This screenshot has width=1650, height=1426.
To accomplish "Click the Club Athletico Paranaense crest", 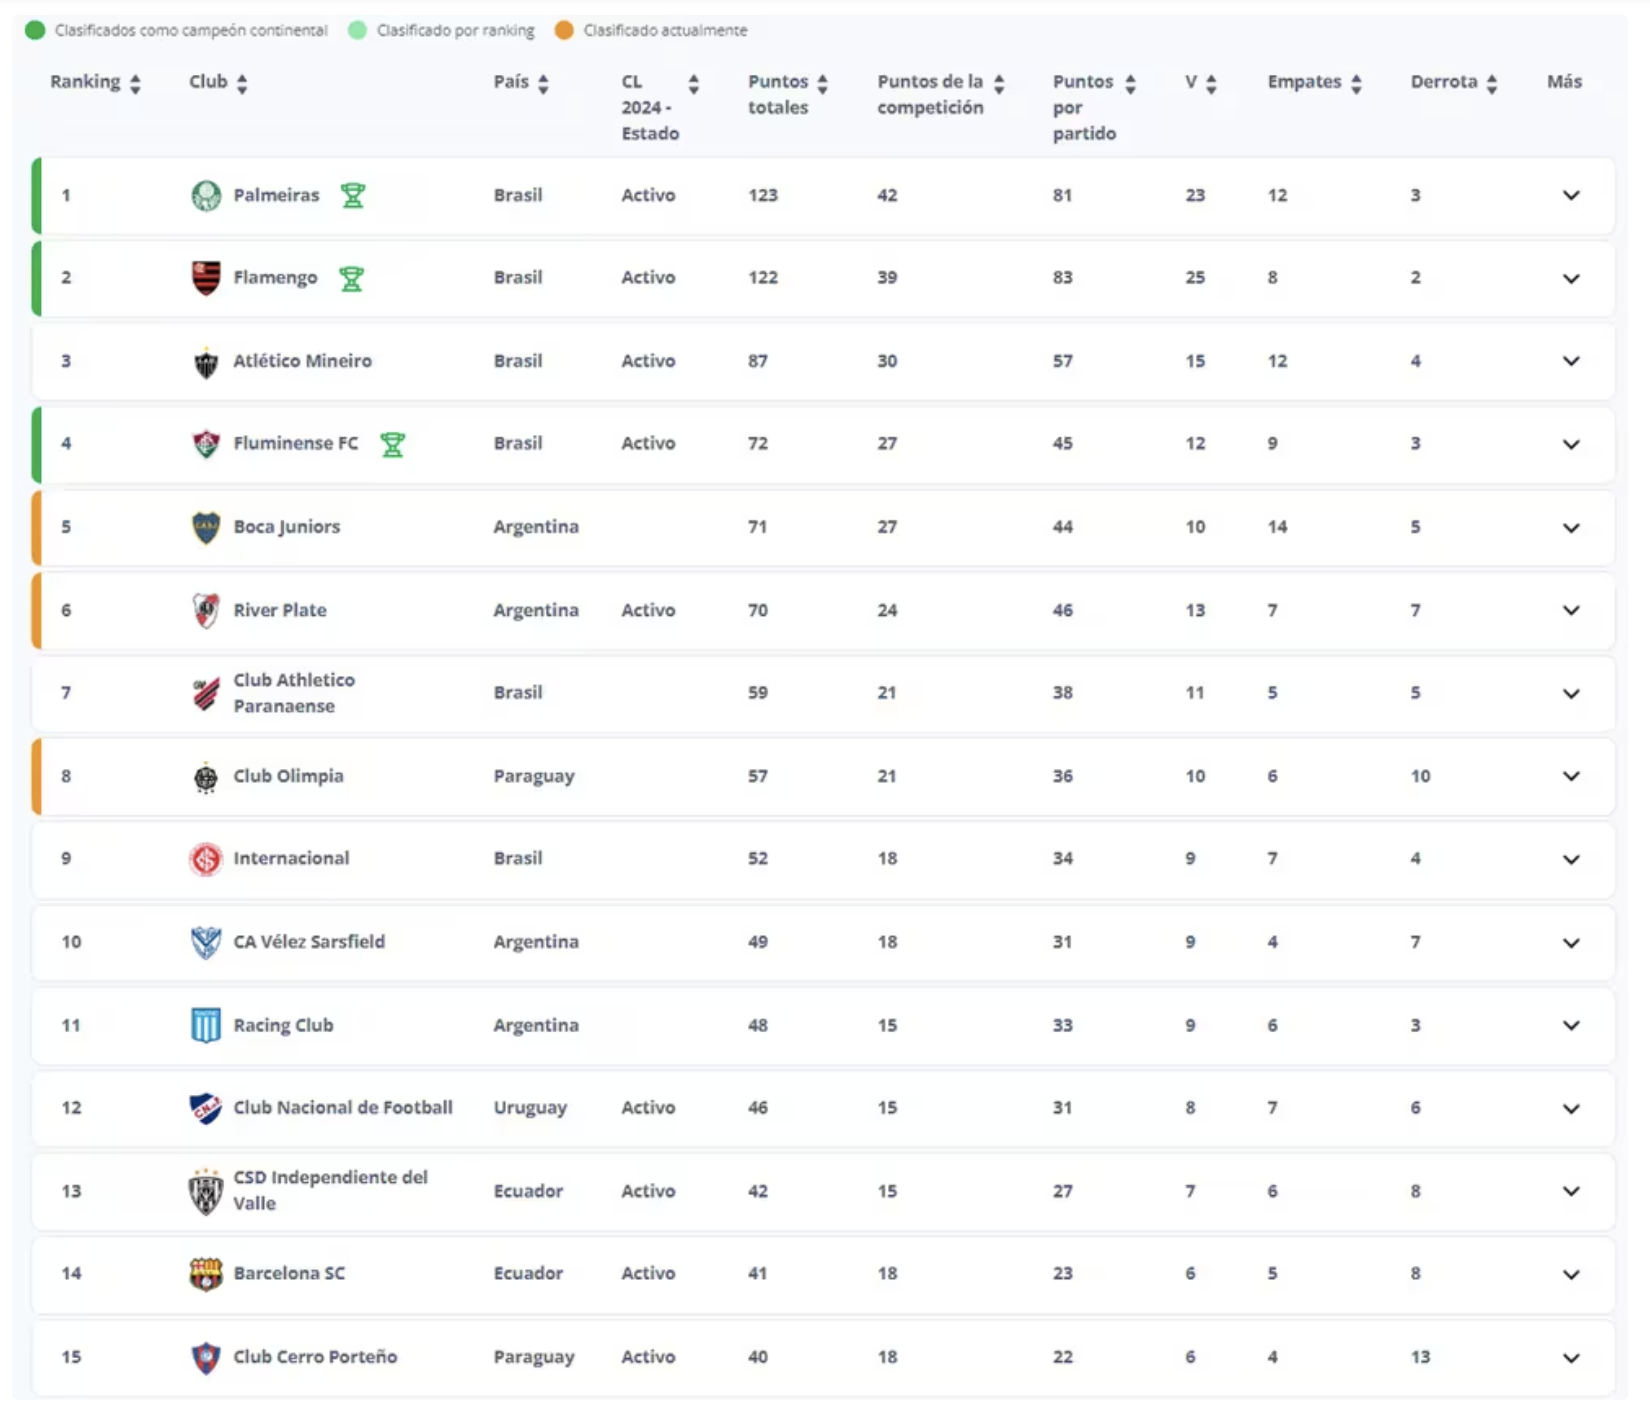I will coord(206,693).
